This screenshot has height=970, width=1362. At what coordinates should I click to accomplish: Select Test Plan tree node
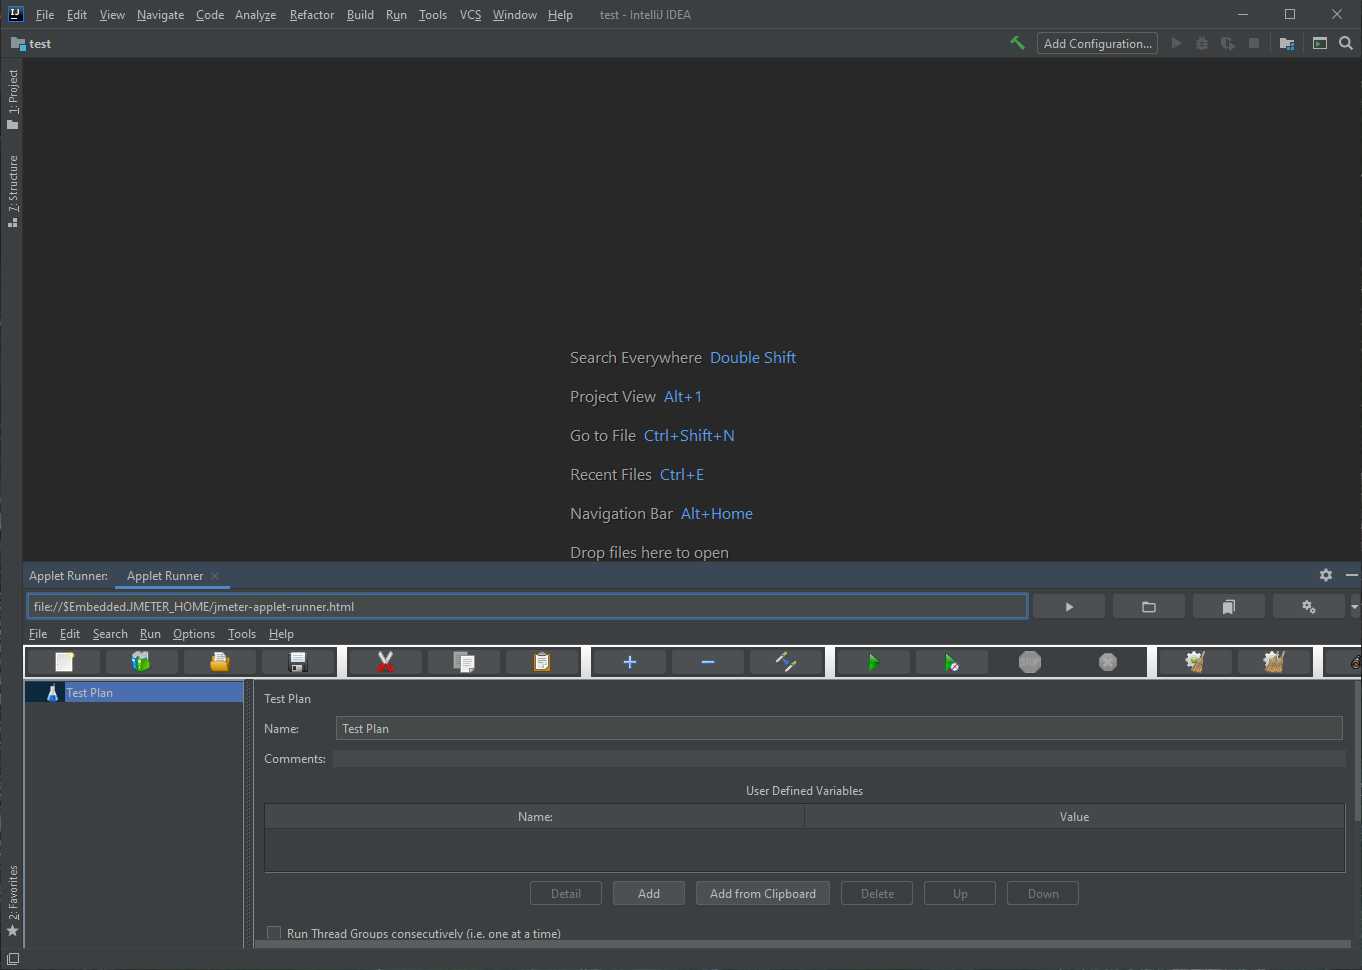134,692
